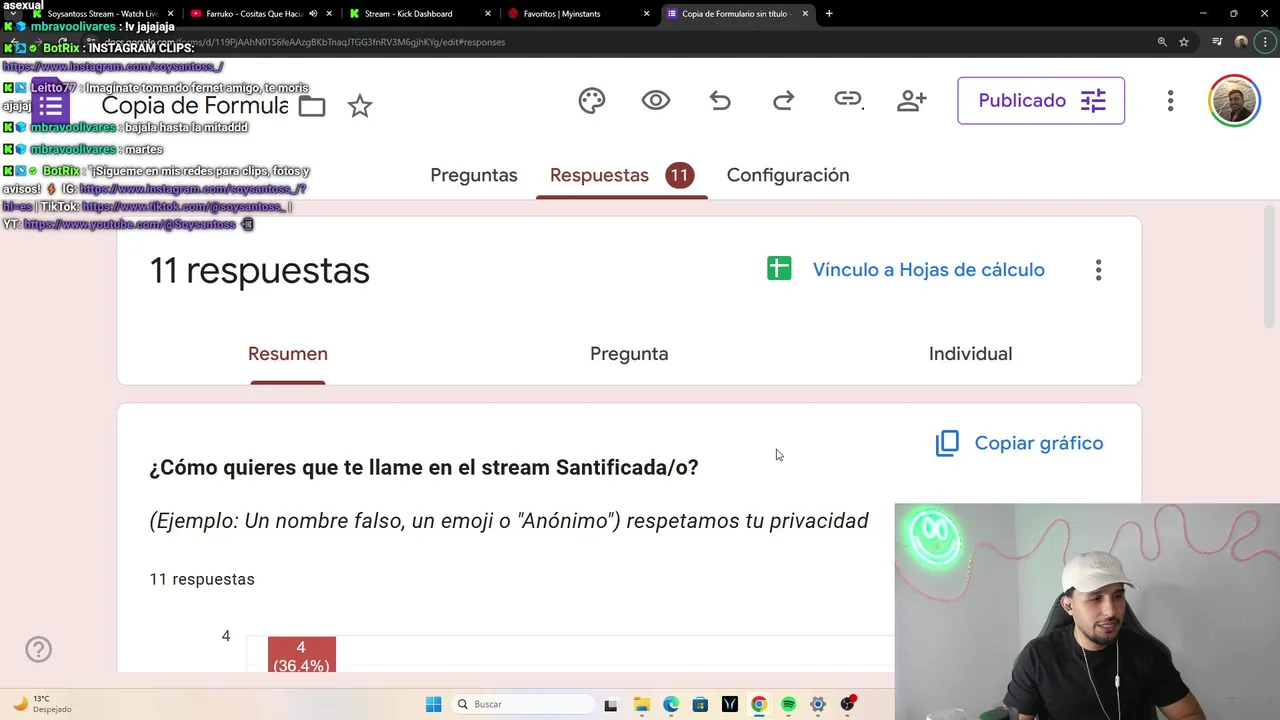Click the 11 responses count badge
This screenshot has width=1280, height=720.
pyautogui.click(x=679, y=175)
